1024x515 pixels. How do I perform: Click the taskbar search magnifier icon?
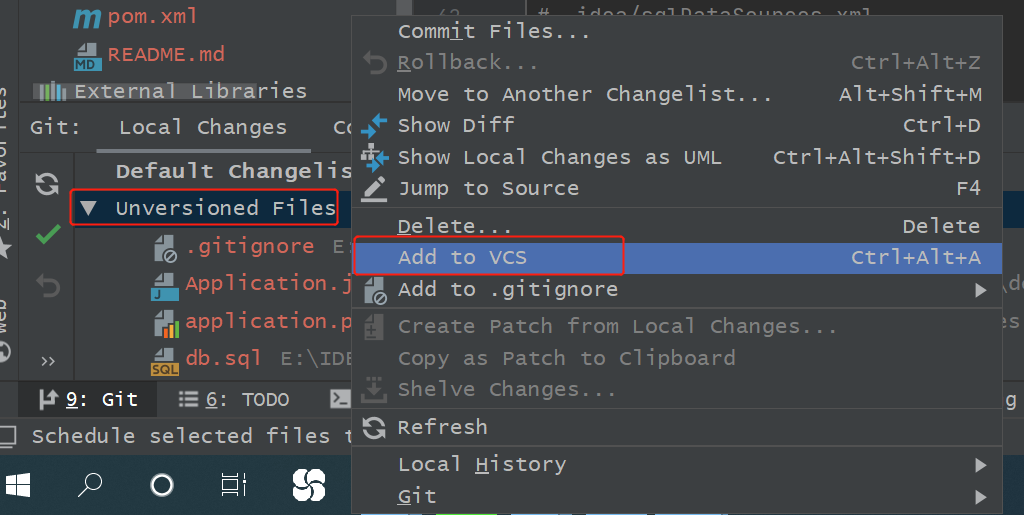[x=90, y=486]
